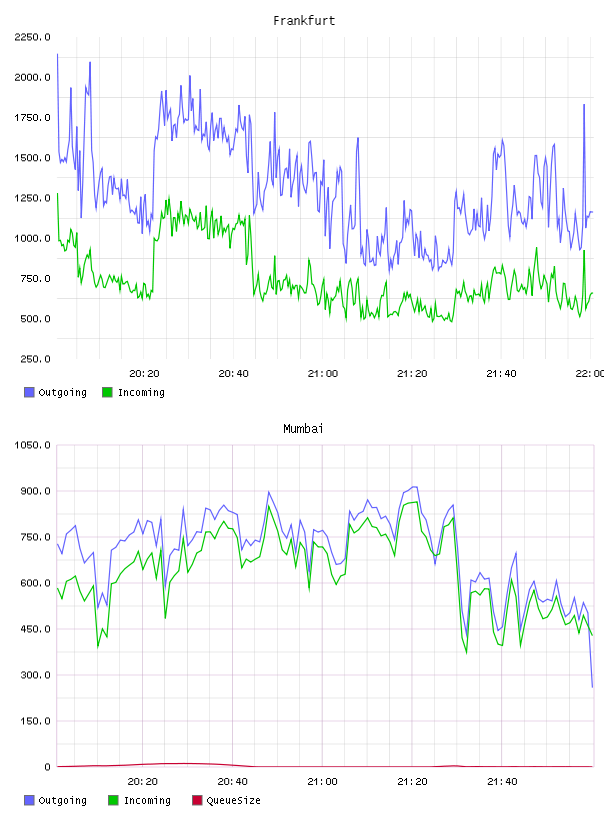Click the Frankfurt chart title
Viewport: 608px width, 816px height.
[x=304, y=21]
